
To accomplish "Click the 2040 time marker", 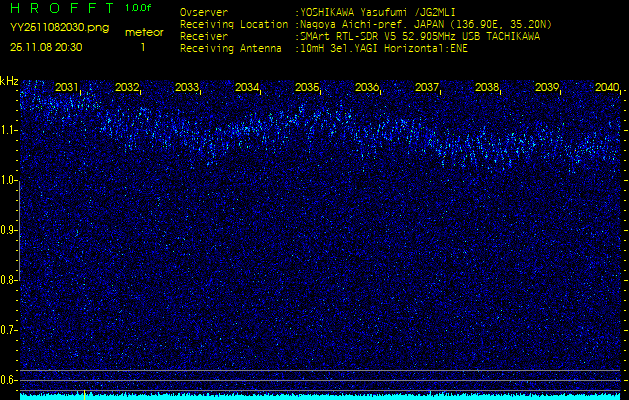I will (606, 88).
